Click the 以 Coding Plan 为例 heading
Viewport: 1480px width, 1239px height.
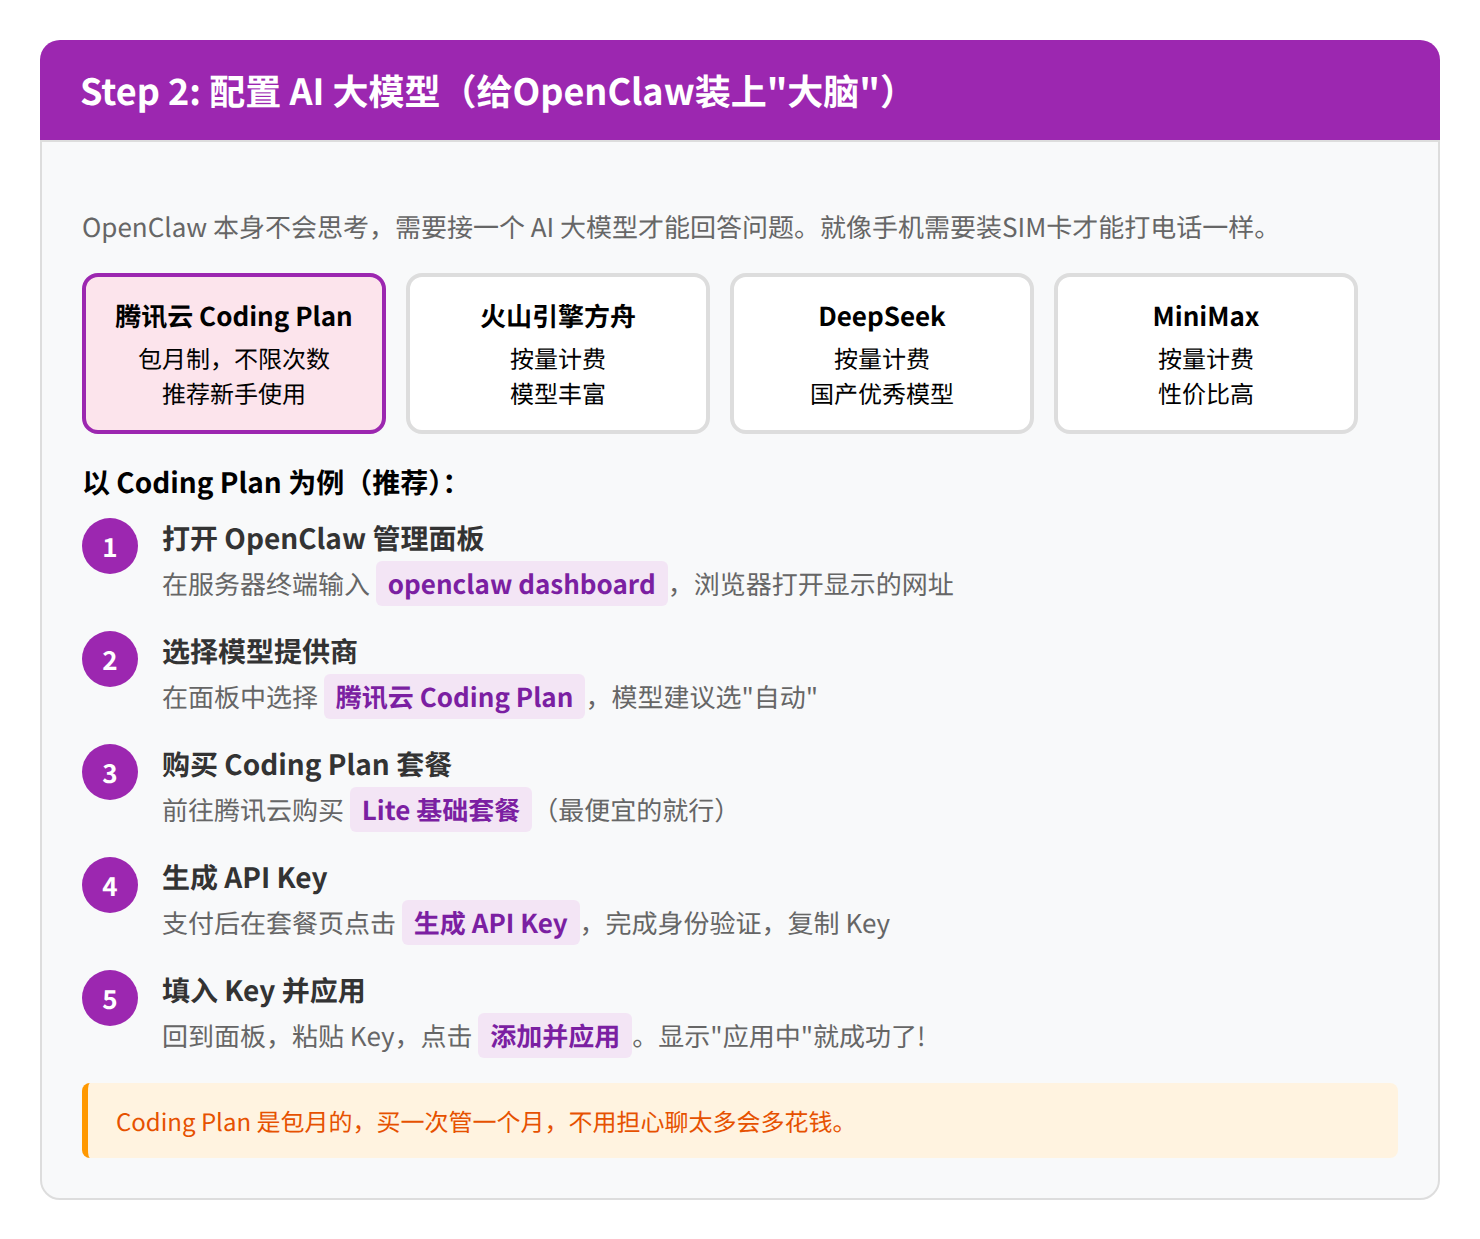(268, 482)
